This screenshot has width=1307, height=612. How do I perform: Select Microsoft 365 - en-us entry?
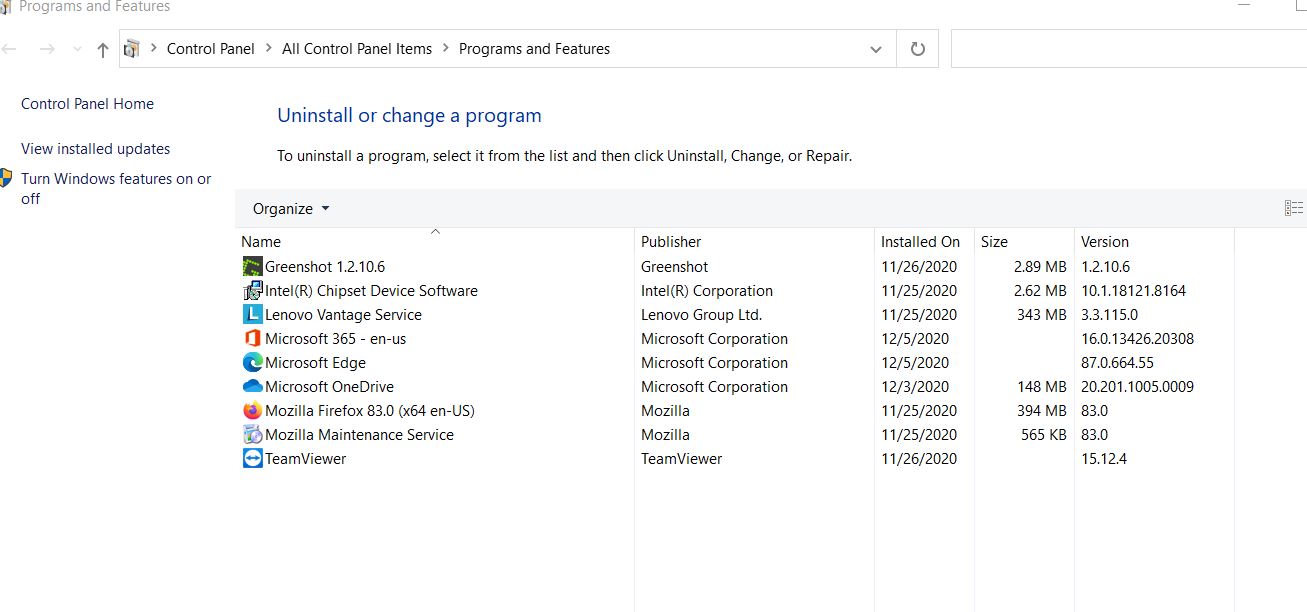(x=335, y=339)
